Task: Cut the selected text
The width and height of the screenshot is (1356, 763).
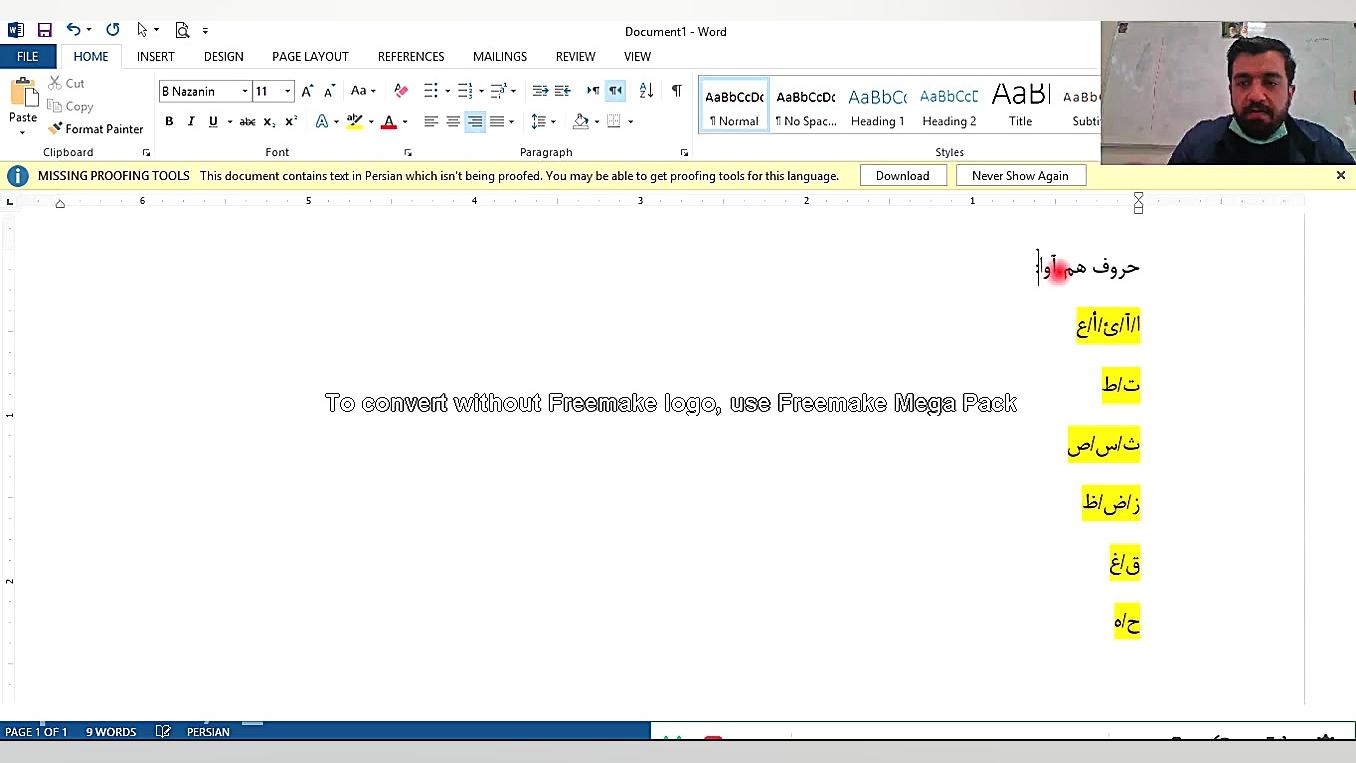Action: point(66,83)
